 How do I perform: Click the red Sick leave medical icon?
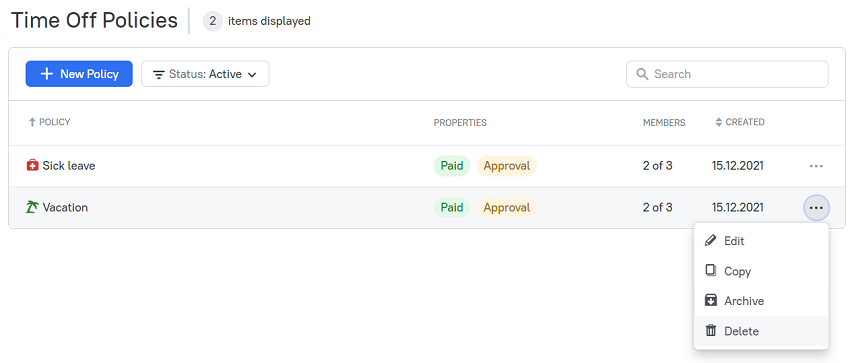point(32,165)
